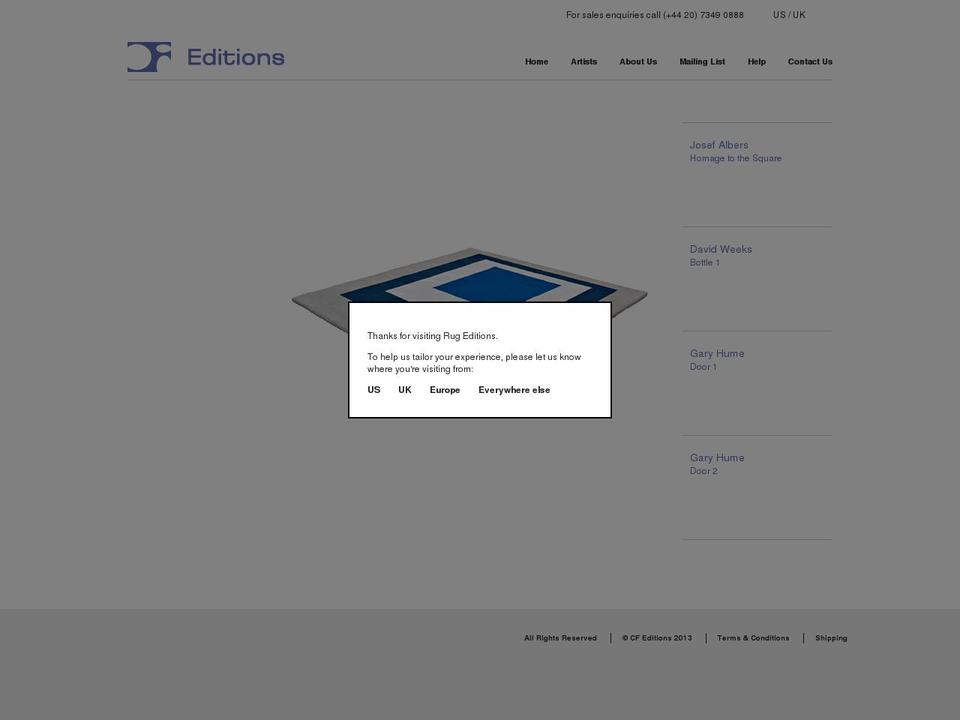This screenshot has width=960, height=720.
Task: Open the Home page
Action: pyautogui.click(x=536, y=61)
